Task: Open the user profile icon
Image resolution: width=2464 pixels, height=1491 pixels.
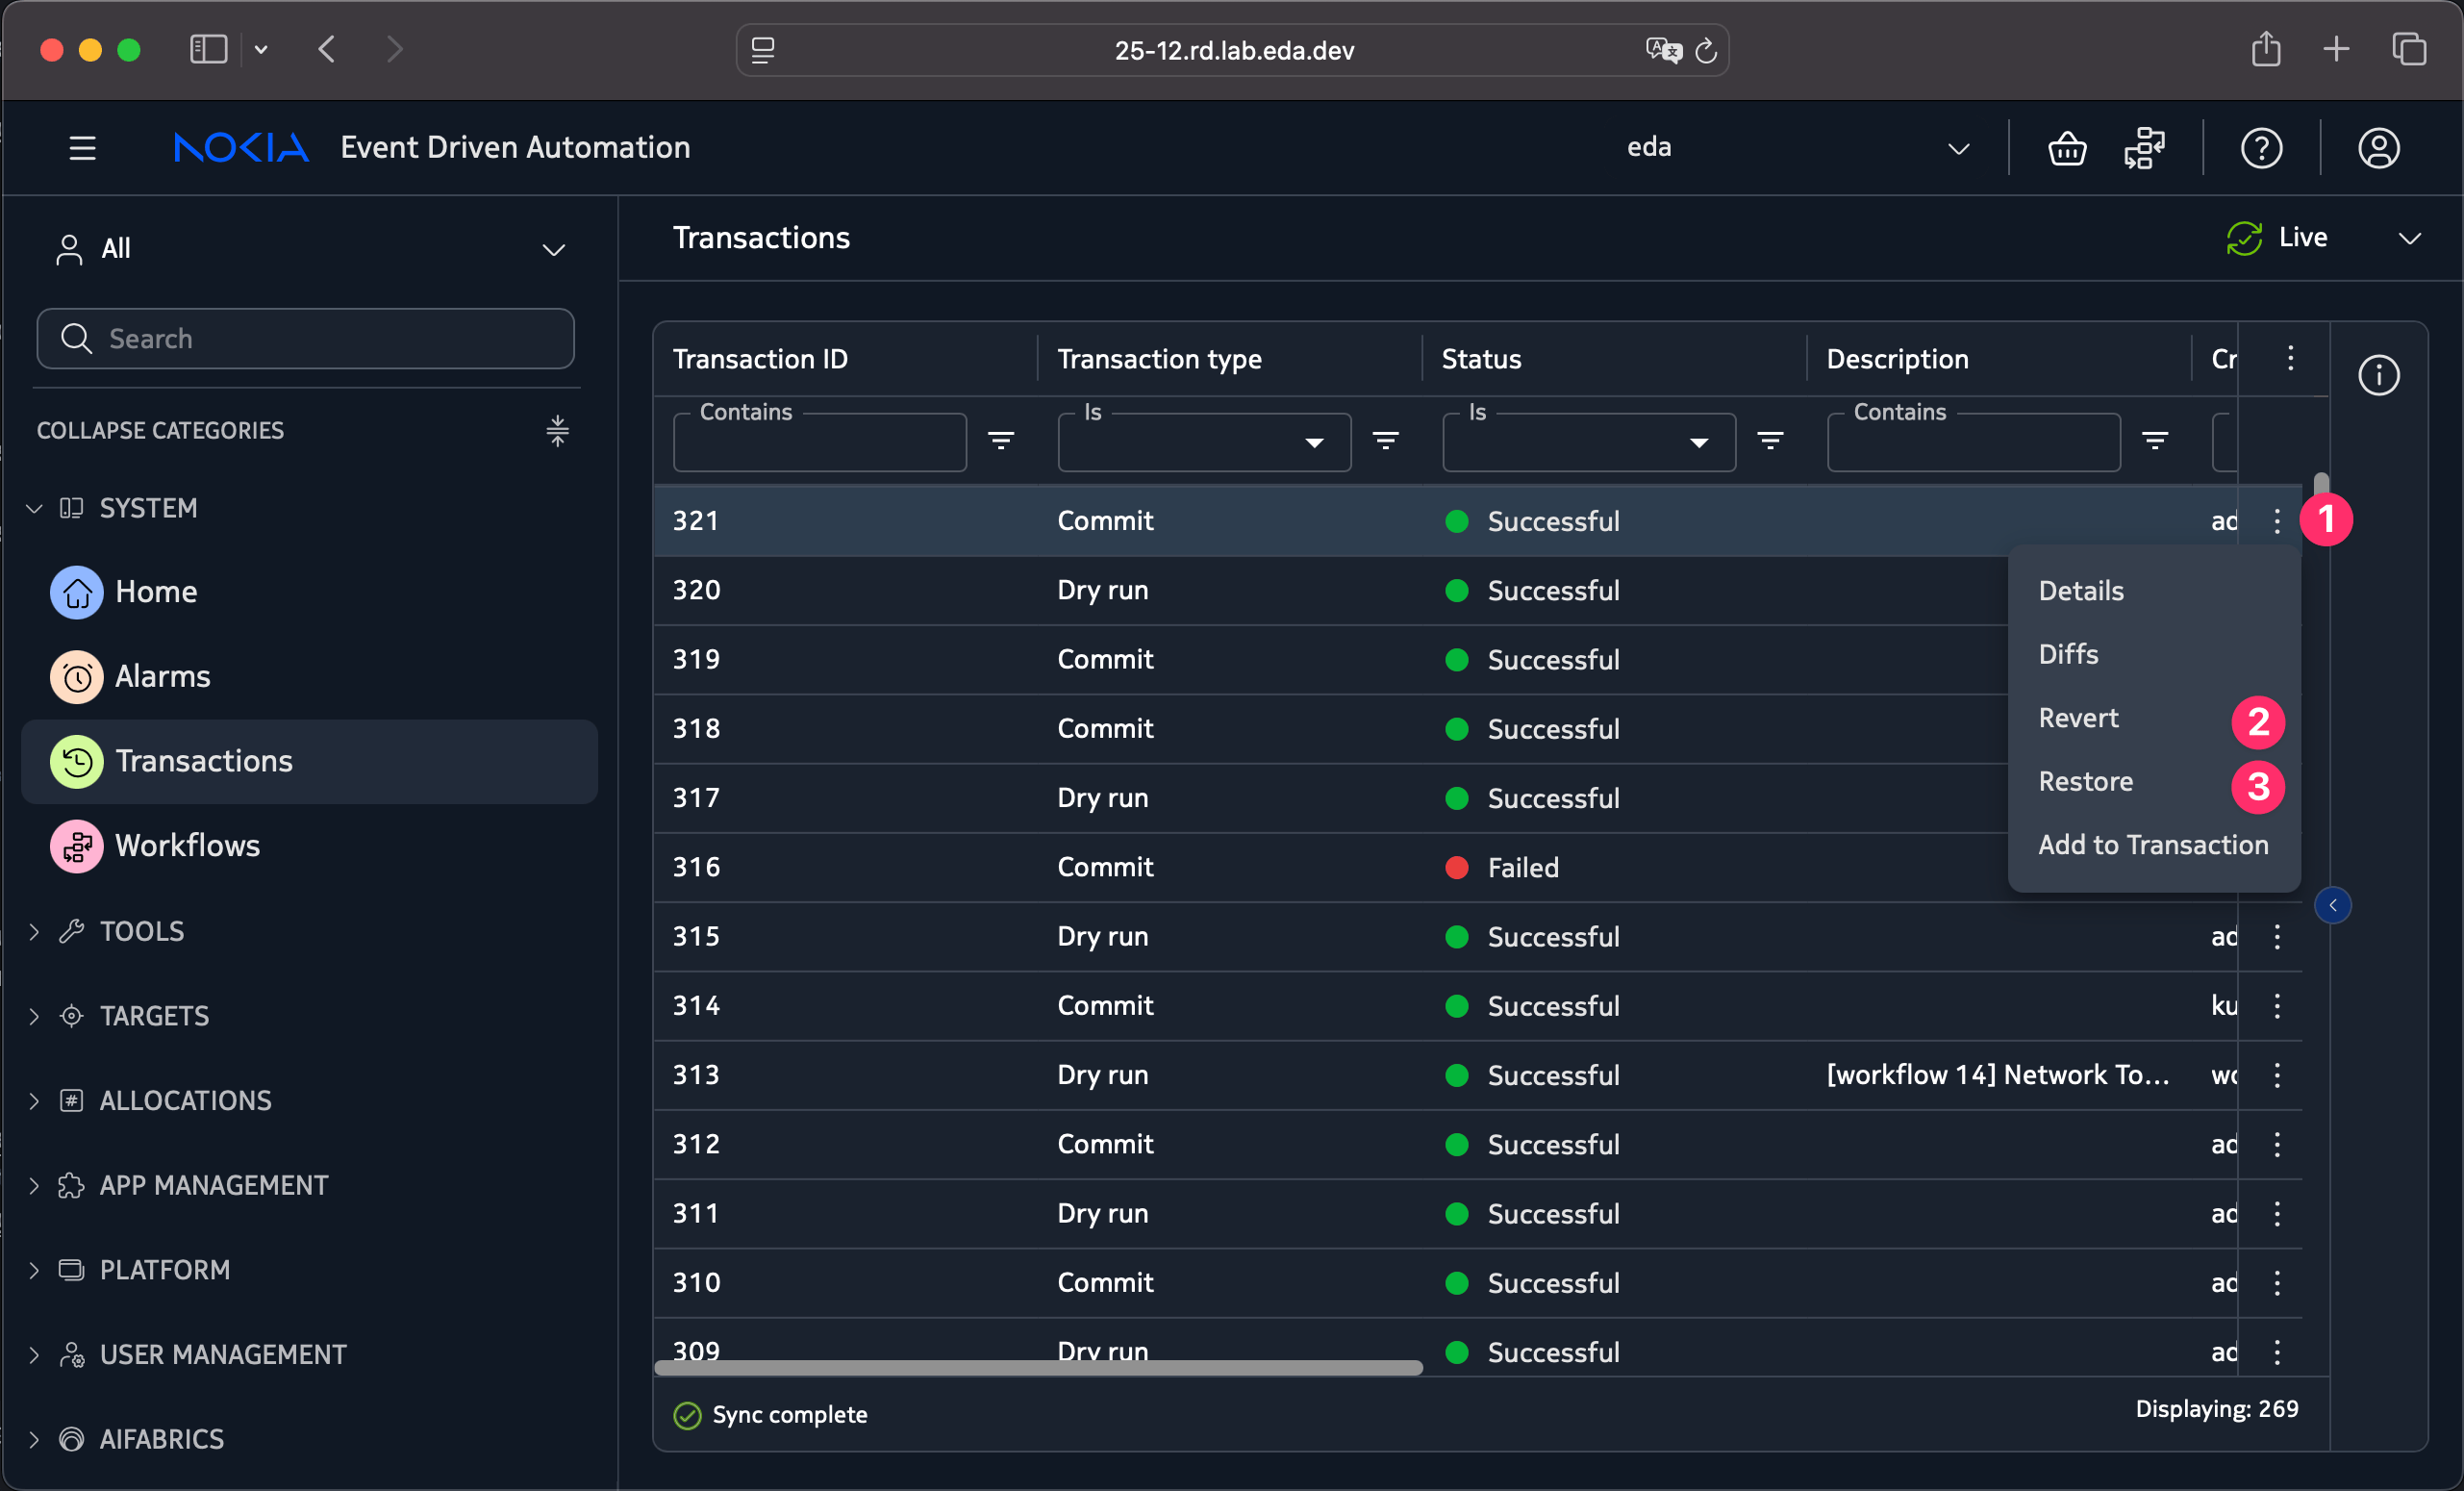Action: coord(2378,148)
